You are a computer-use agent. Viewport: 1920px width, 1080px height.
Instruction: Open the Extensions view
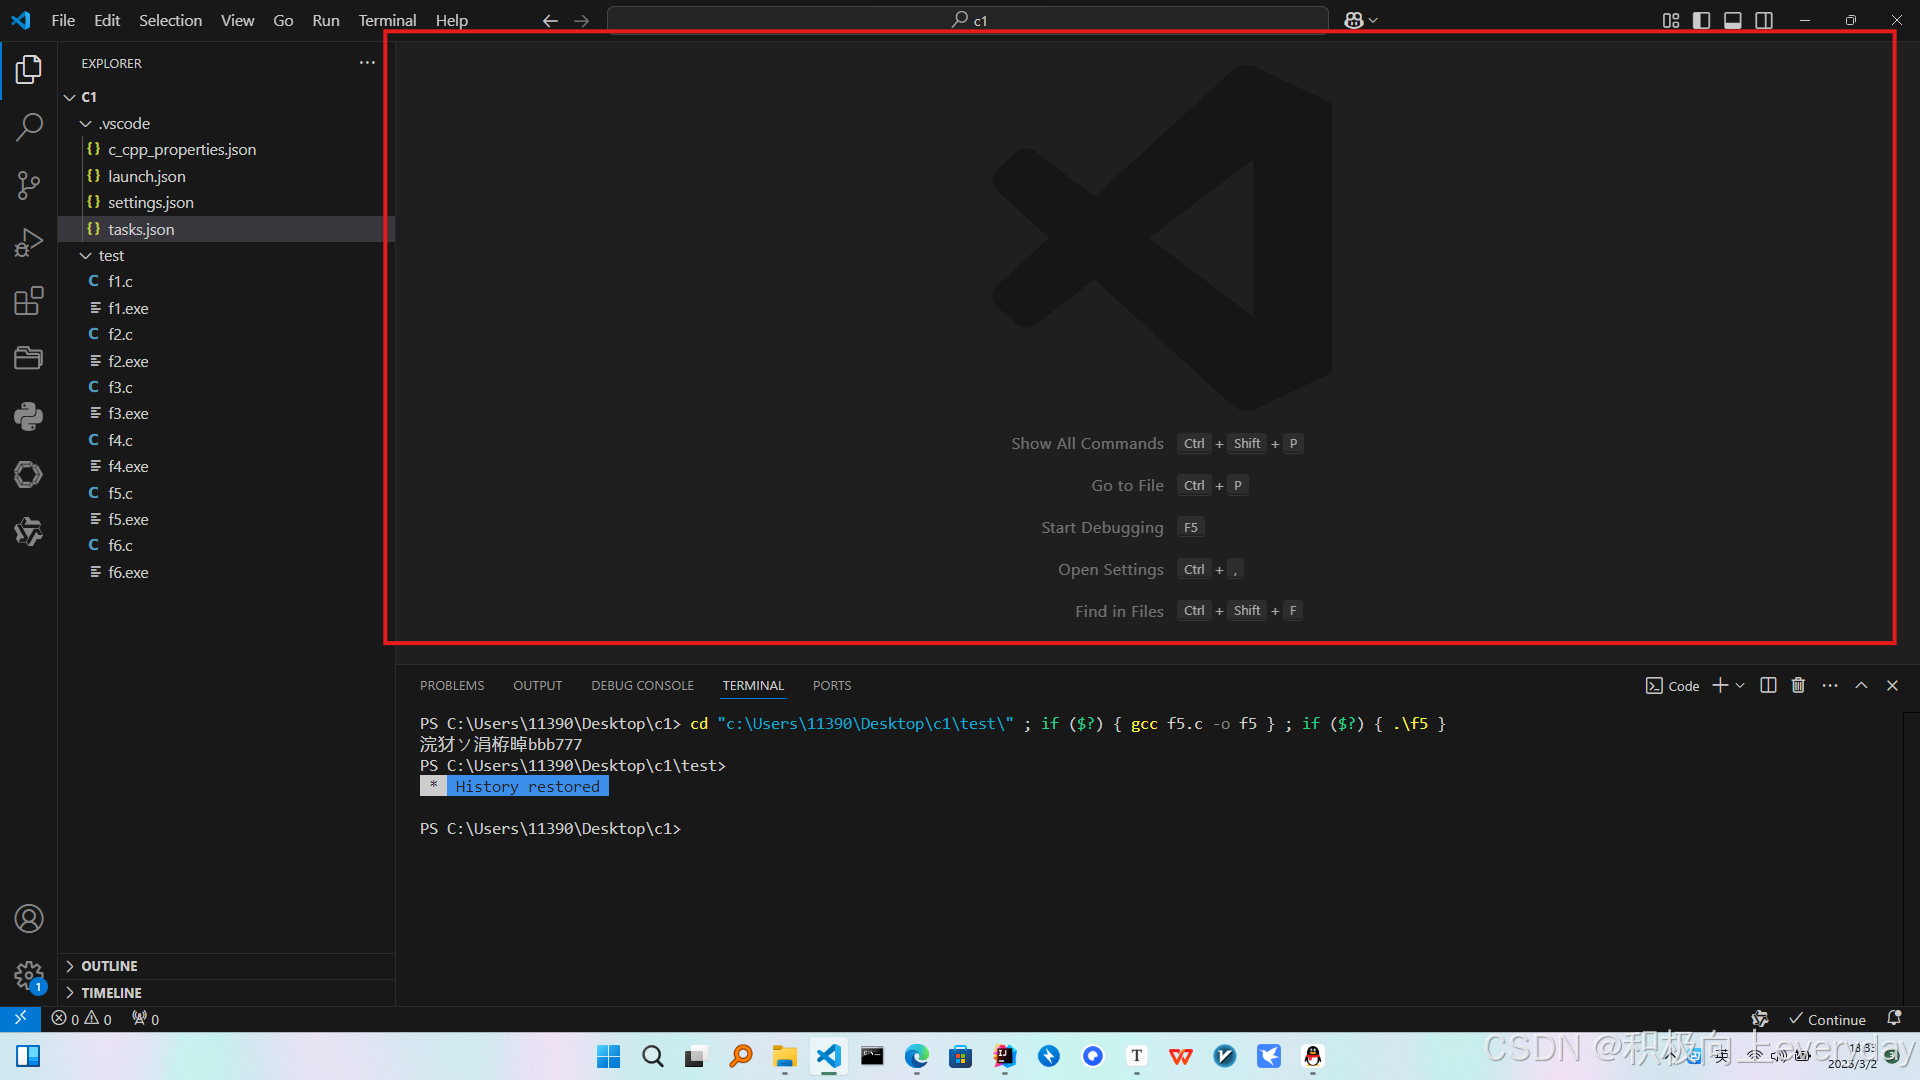[29, 300]
